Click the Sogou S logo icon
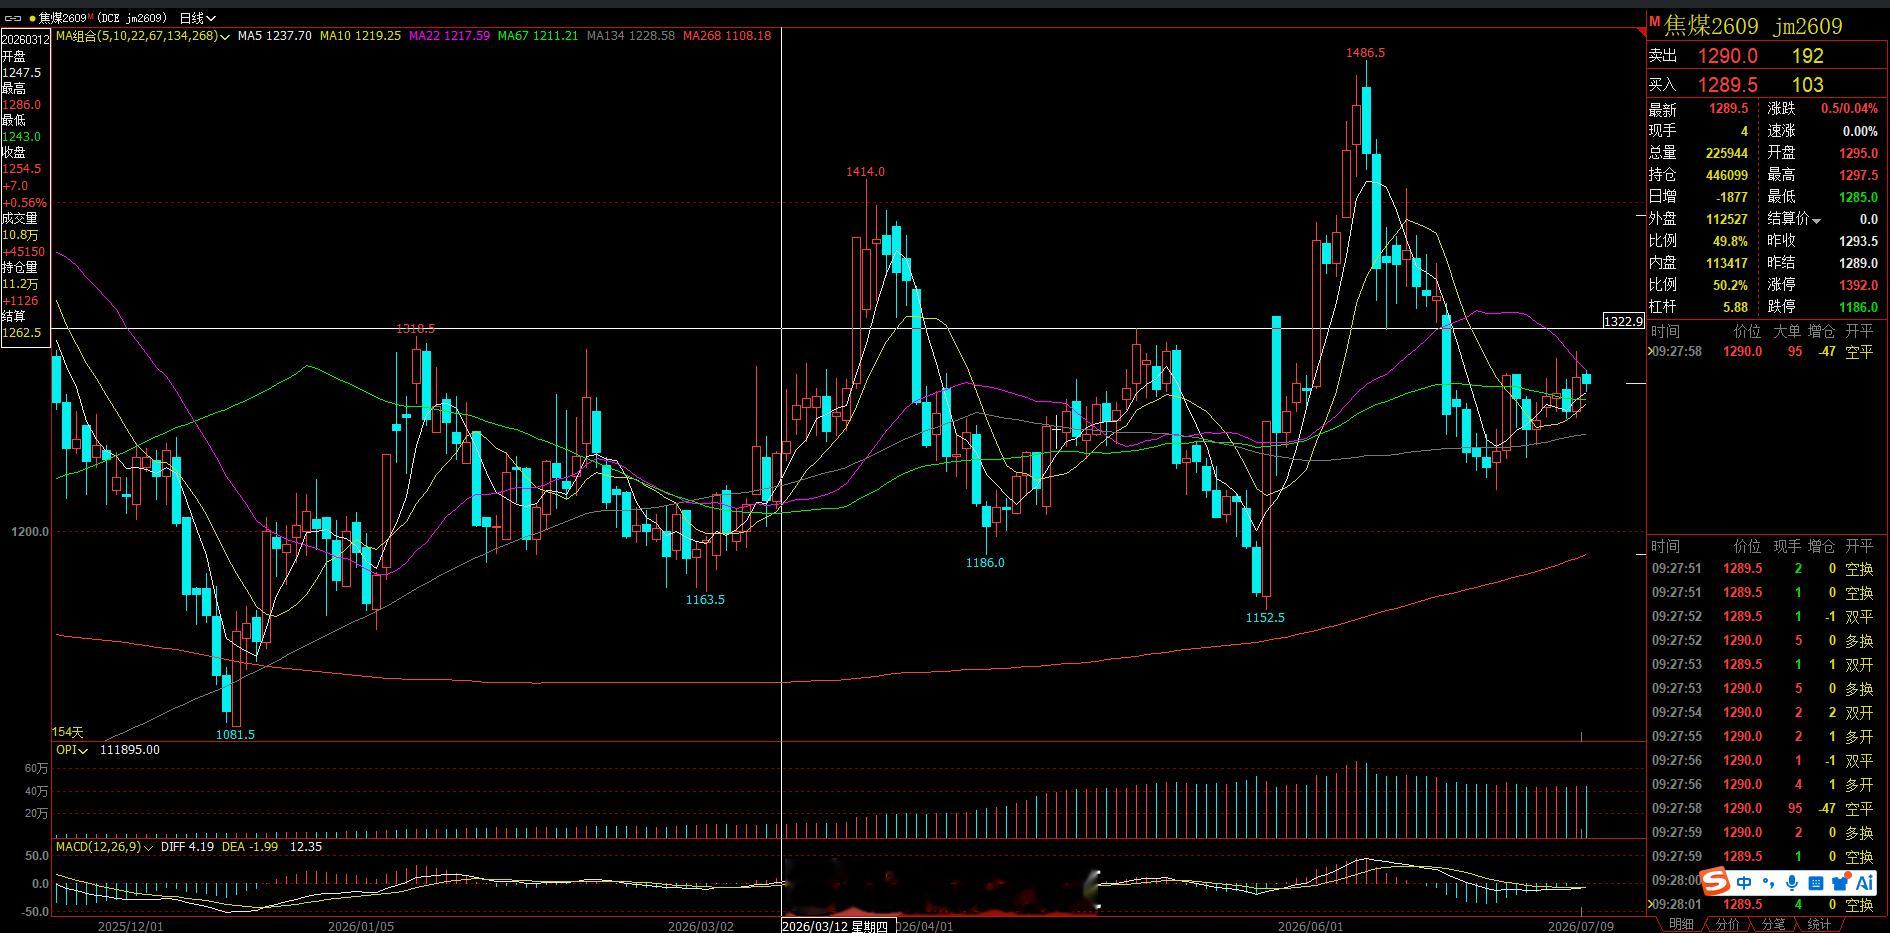 (x=1716, y=881)
